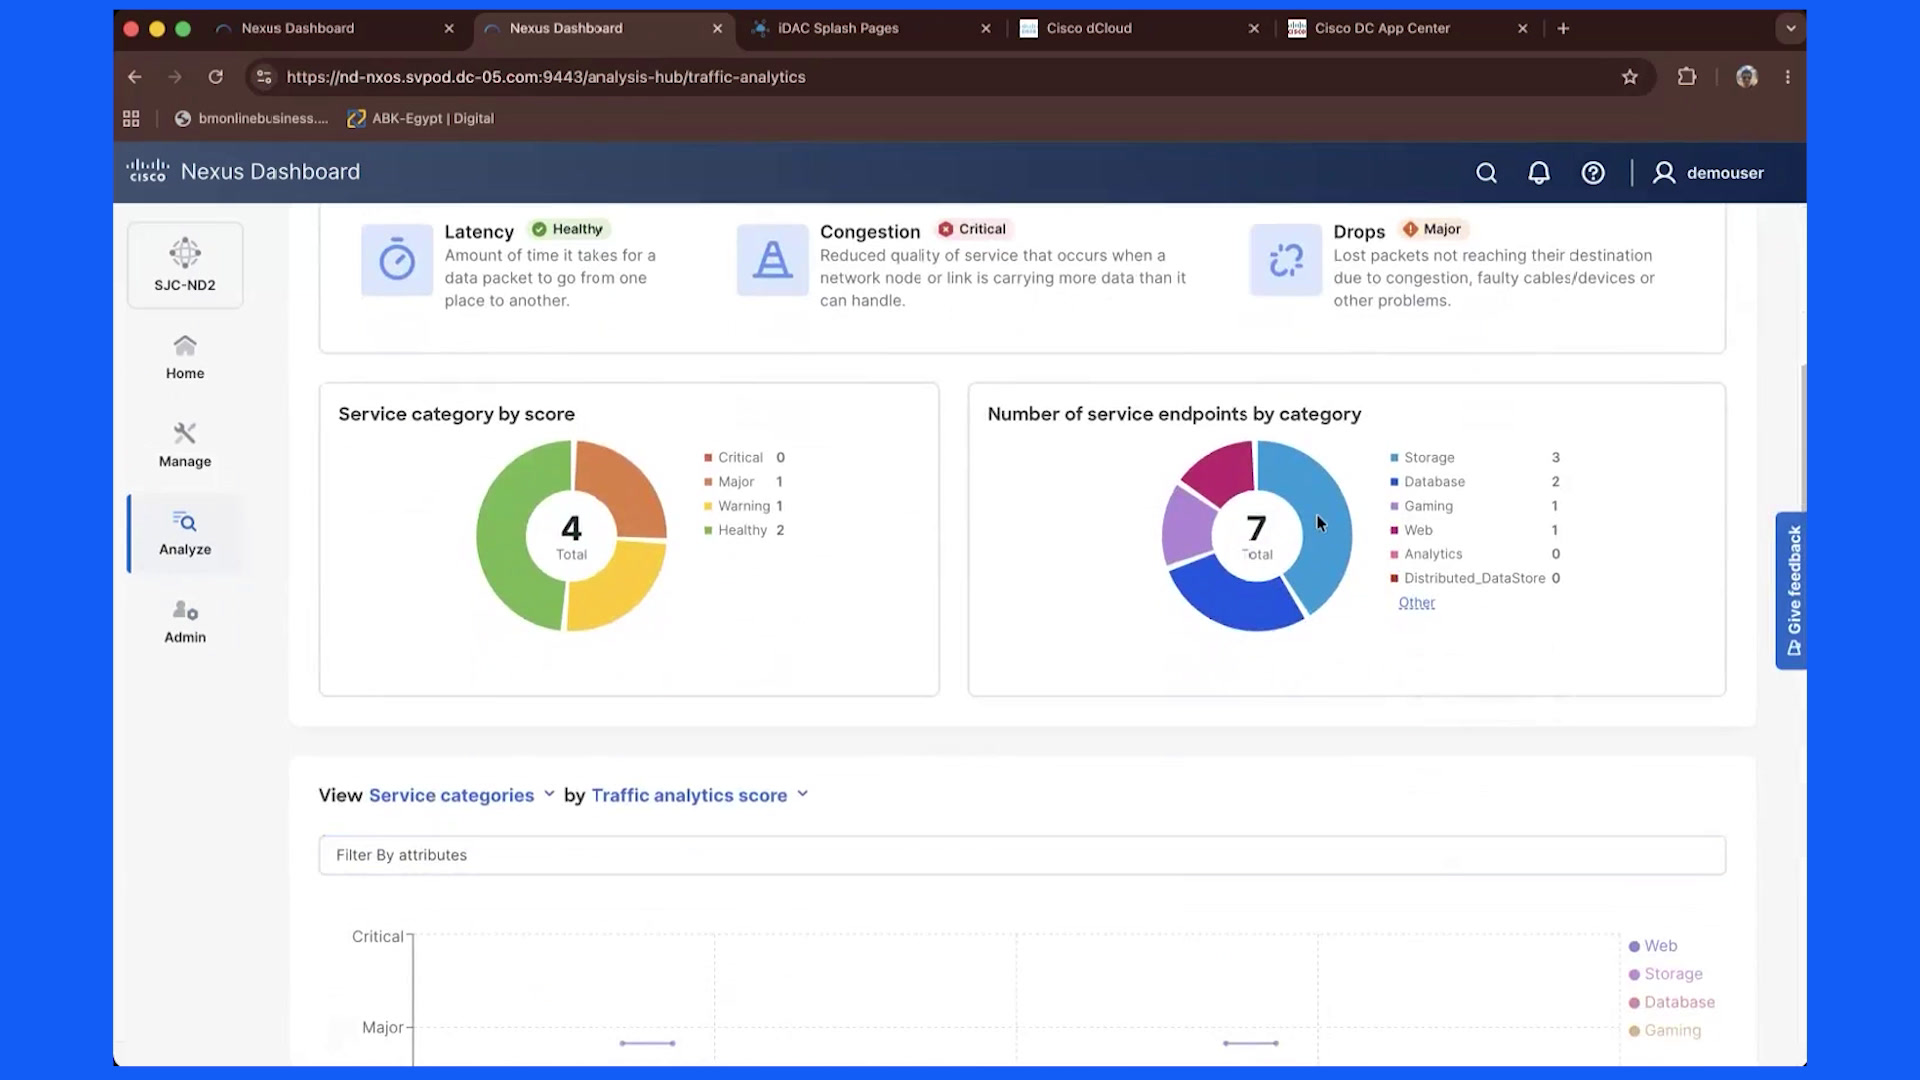
Task: Open a new browser tab
Action: pos(1563,28)
